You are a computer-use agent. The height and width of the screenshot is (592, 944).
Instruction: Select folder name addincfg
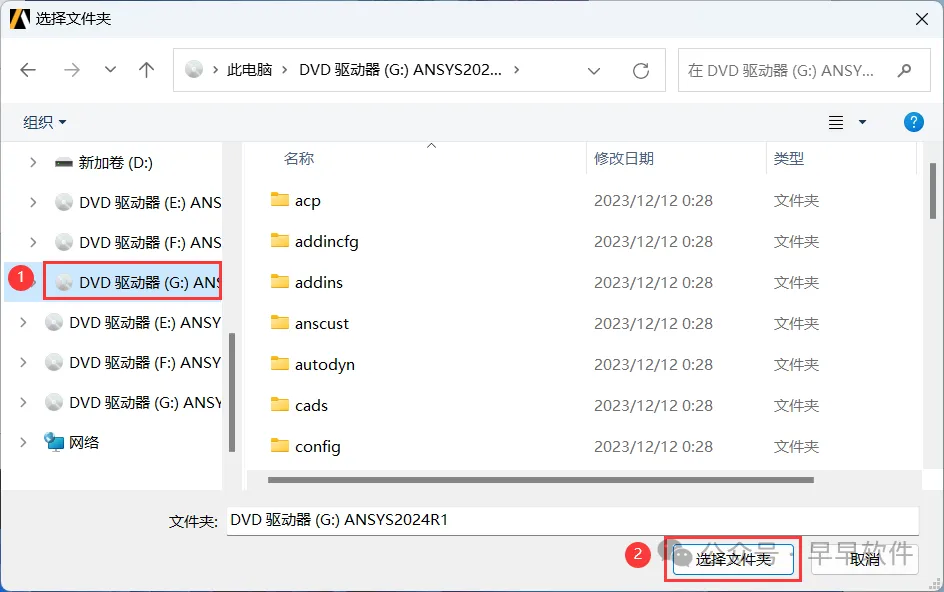point(326,241)
